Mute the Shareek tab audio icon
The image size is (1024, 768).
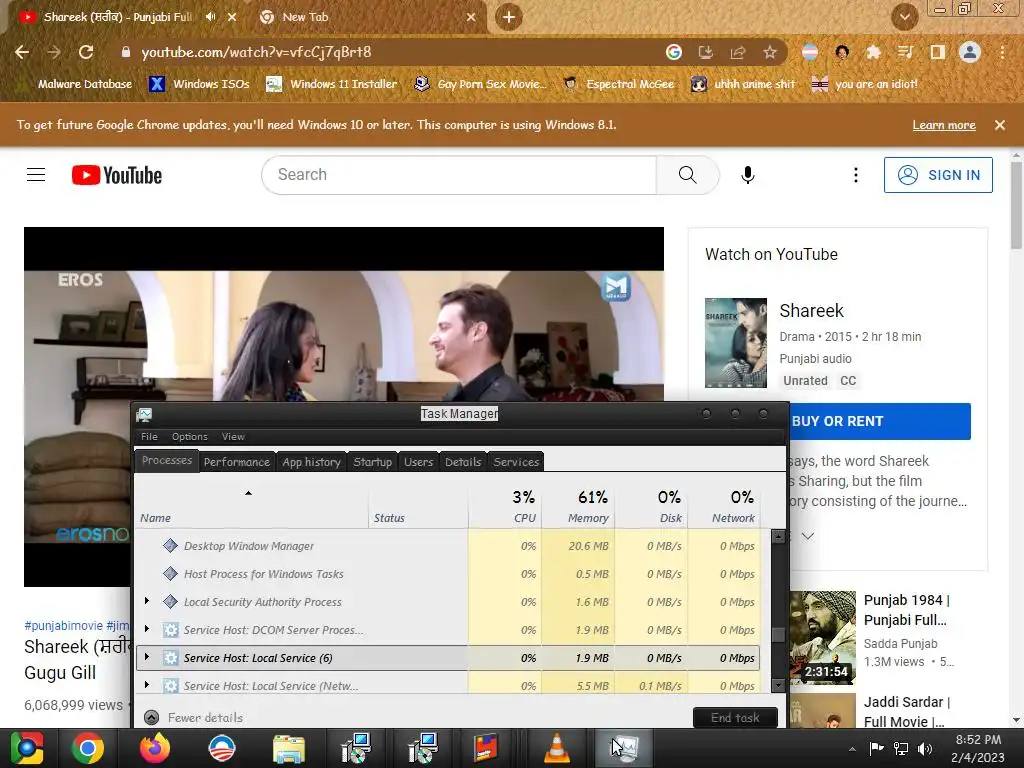[x=210, y=17]
